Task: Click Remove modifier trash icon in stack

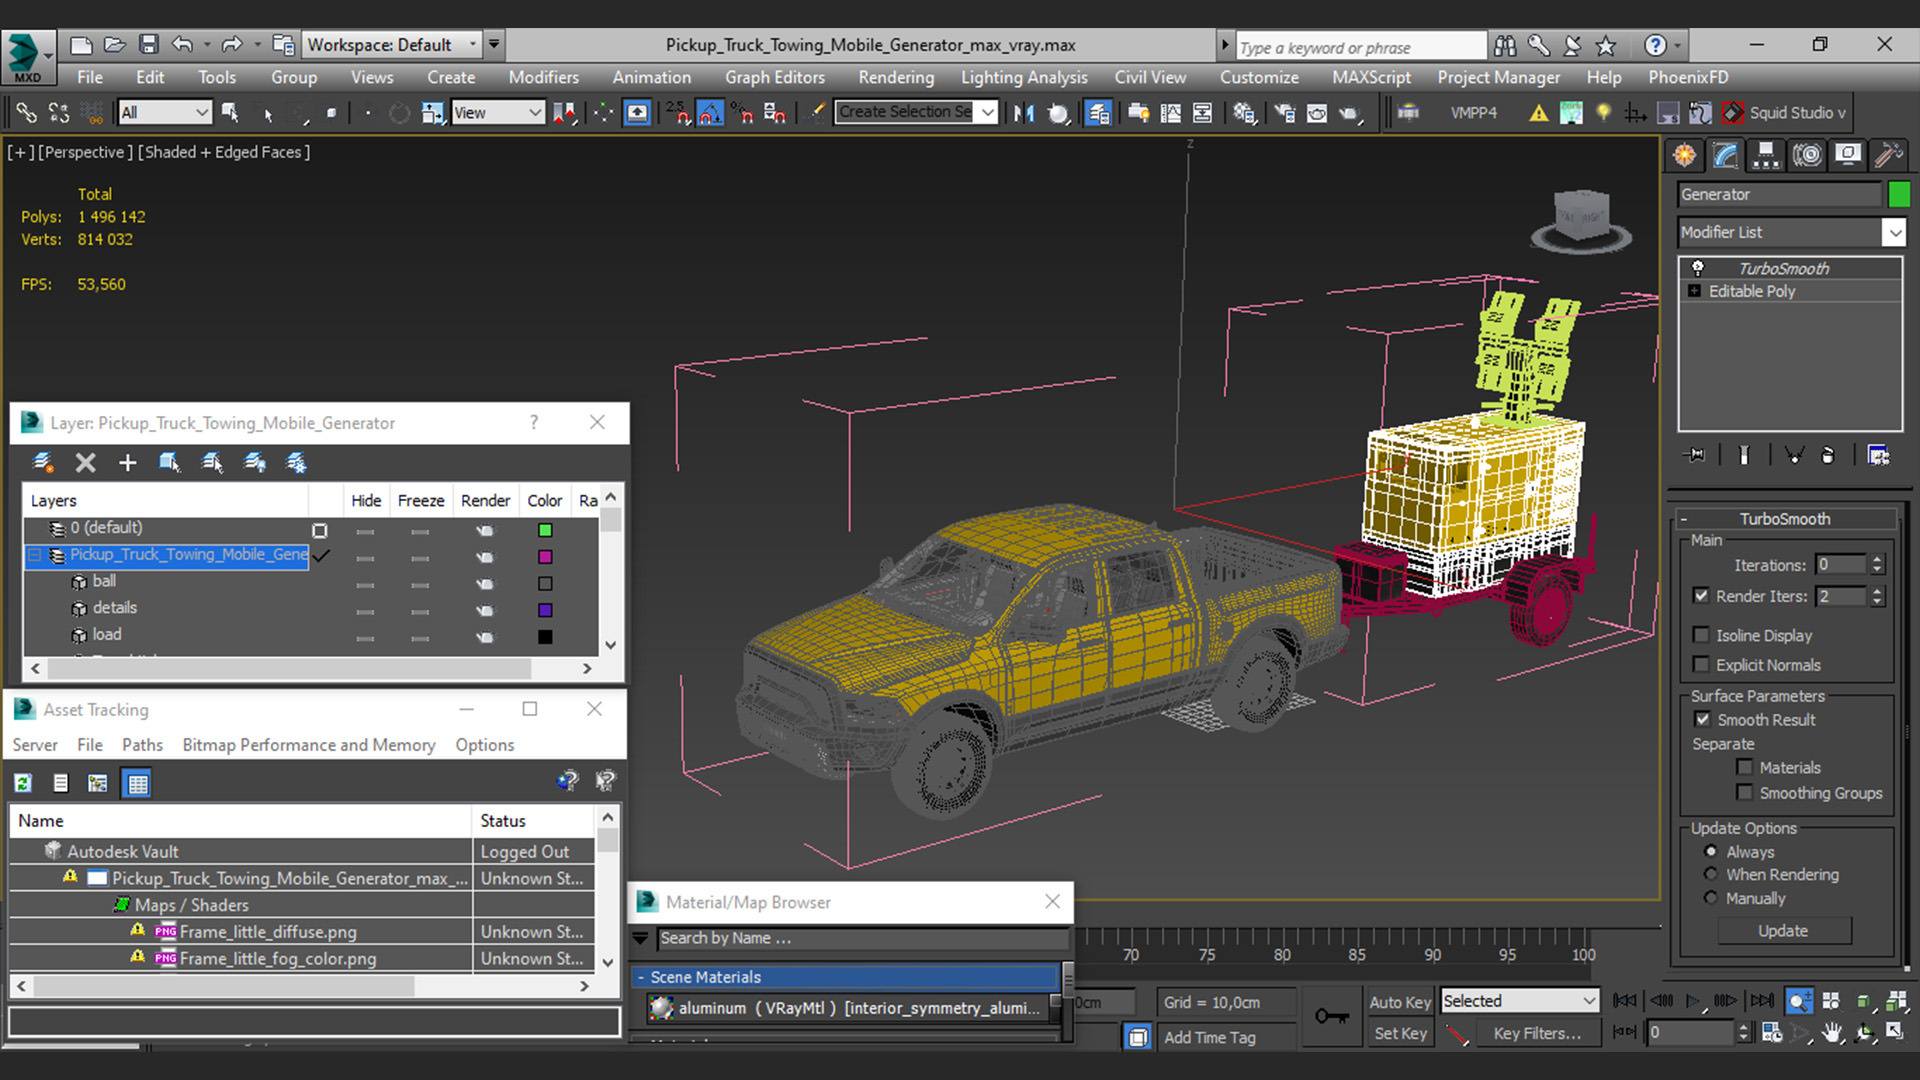Action: click(1828, 455)
